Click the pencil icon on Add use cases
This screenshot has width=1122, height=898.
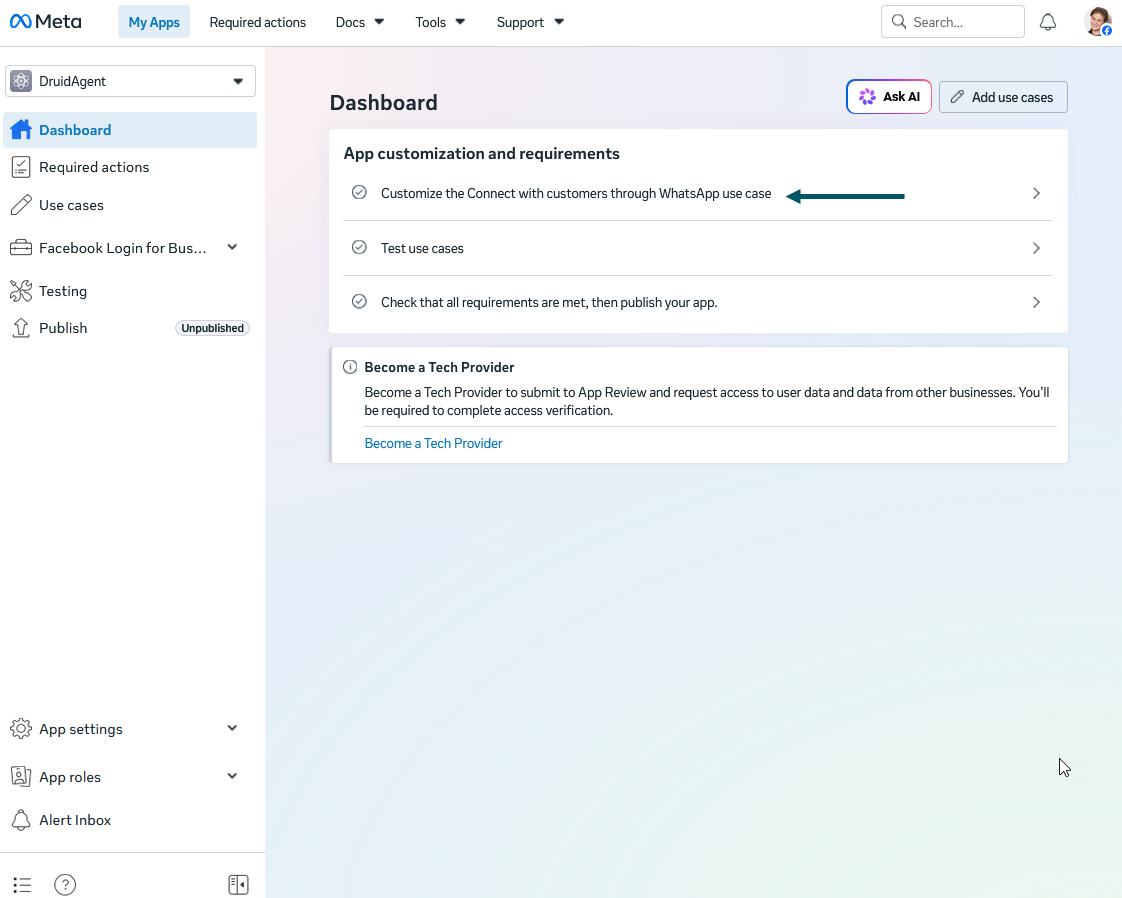pyautogui.click(x=957, y=97)
